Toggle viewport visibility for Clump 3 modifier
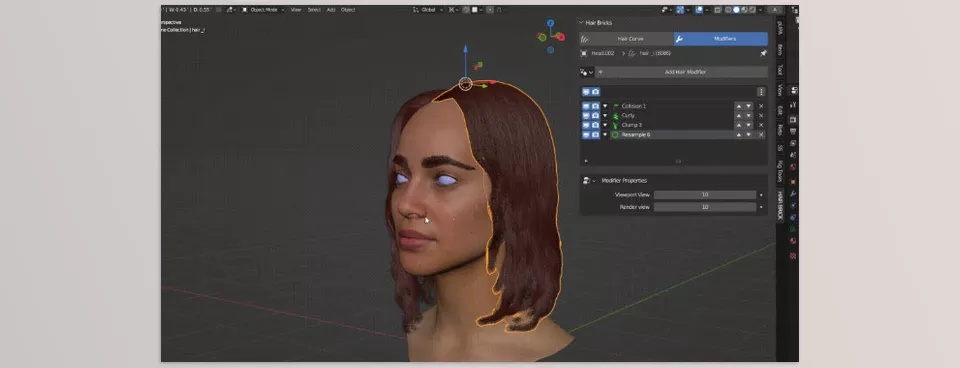This screenshot has height=368, width=960. 586,125
